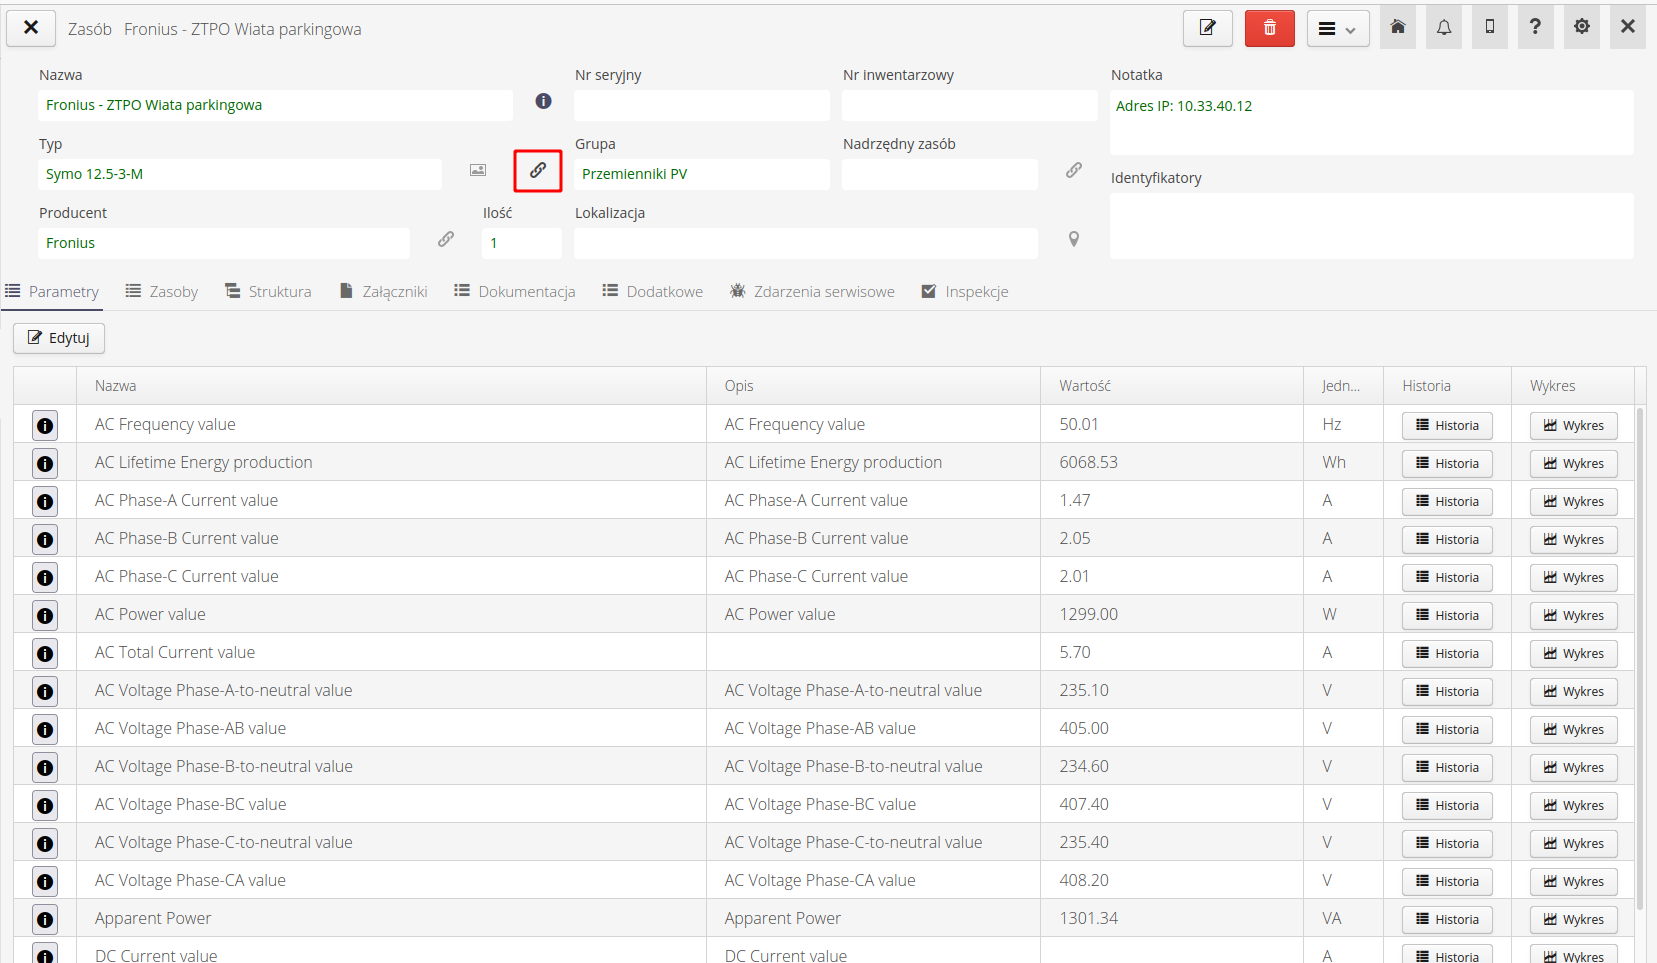Click the location pin icon beside Lokalizacja
Image resolution: width=1657 pixels, height=963 pixels.
point(1074,239)
